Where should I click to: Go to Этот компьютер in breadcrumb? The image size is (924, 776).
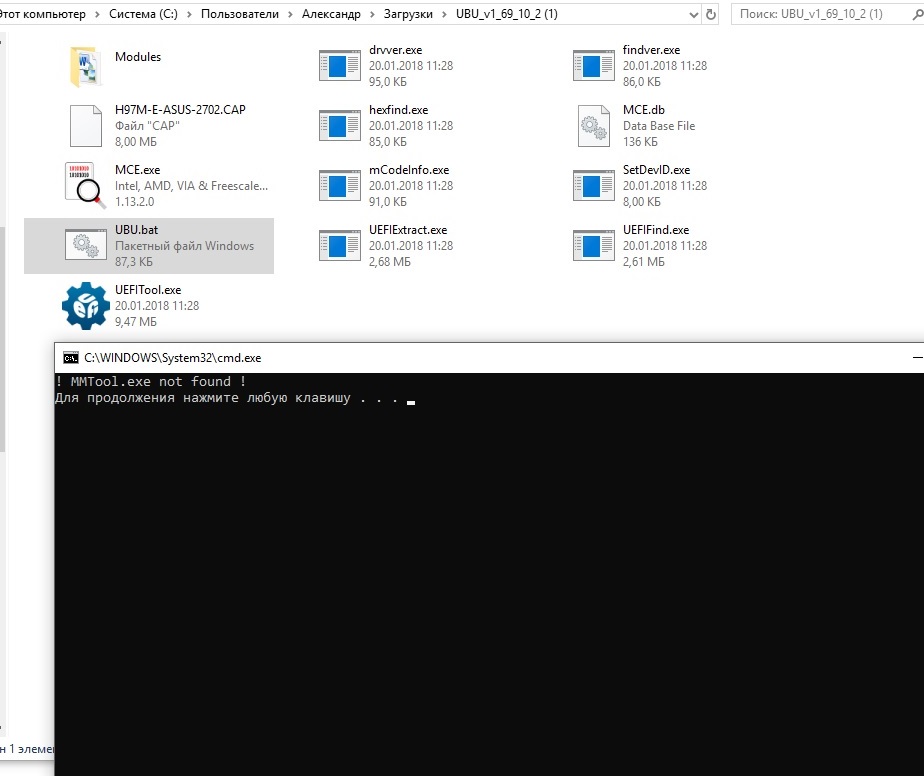click(x=42, y=14)
